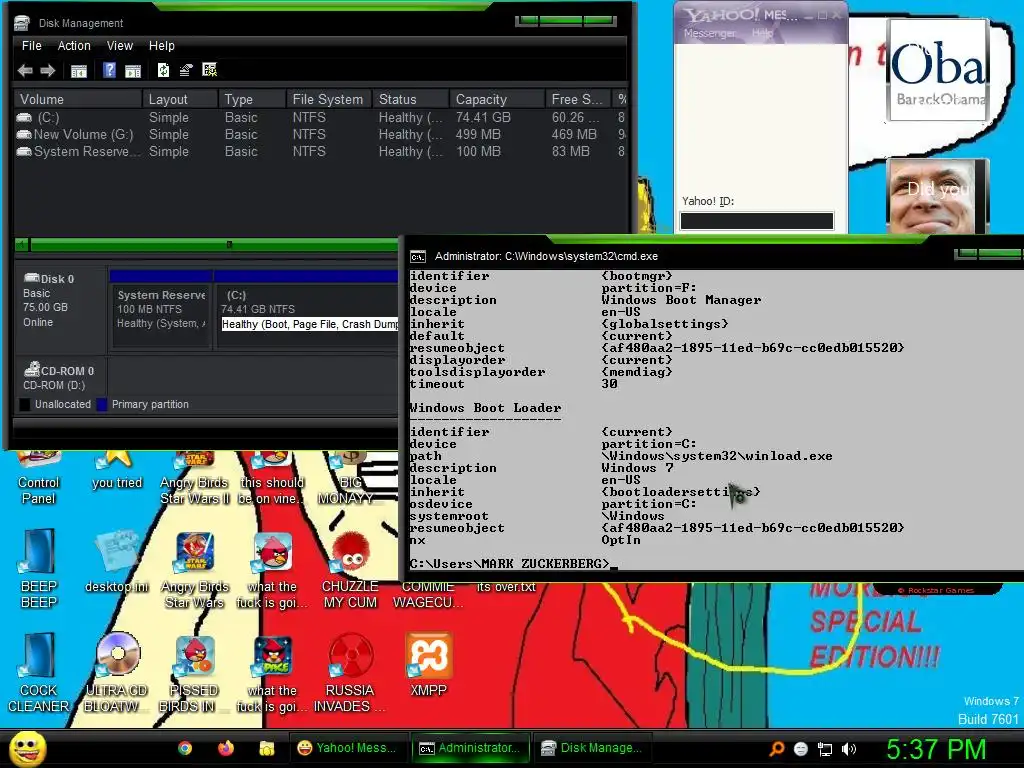Click the Primary partition blue legend swatch
The height and width of the screenshot is (768, 1024).
coord(102,404)
